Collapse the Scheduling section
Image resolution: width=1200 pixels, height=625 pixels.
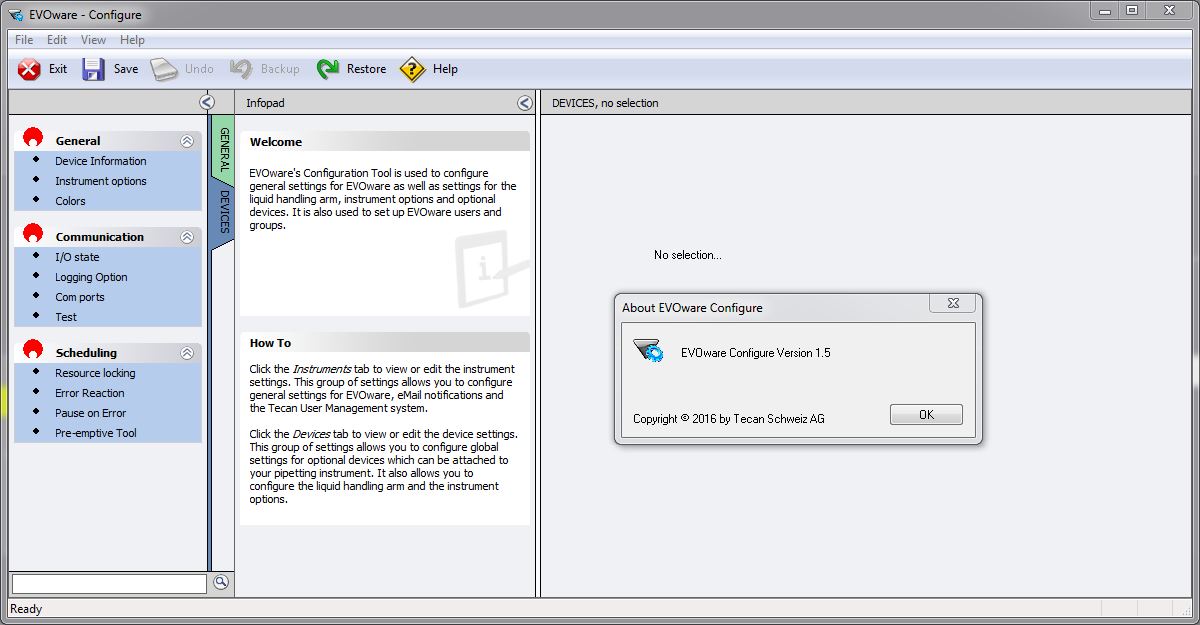coord(187,353)
